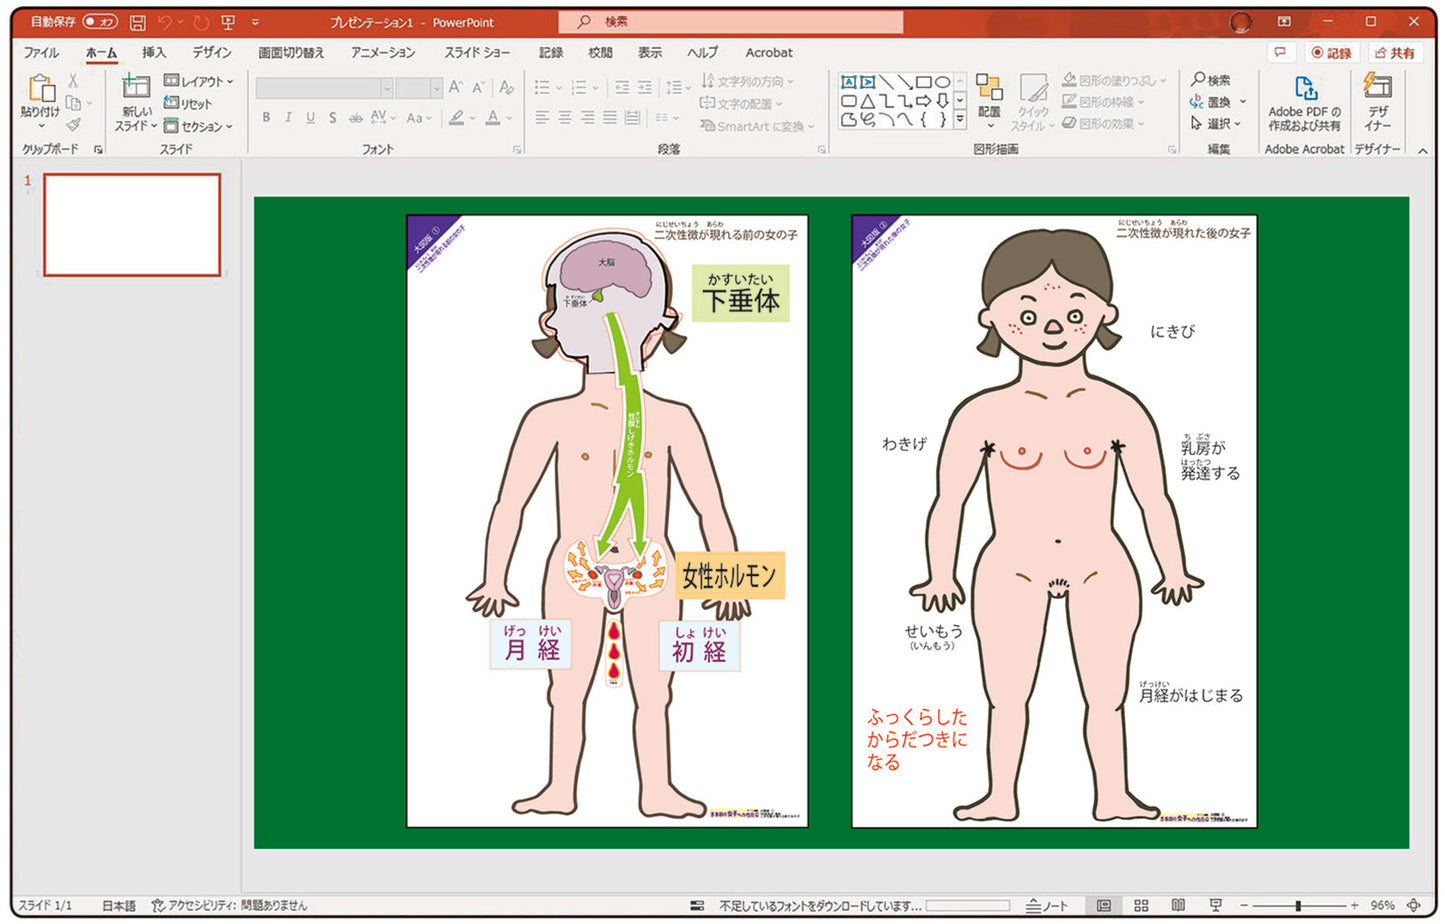
Task: Select the rectangle shape in shapes gallery
Action: tap(924, 82)
